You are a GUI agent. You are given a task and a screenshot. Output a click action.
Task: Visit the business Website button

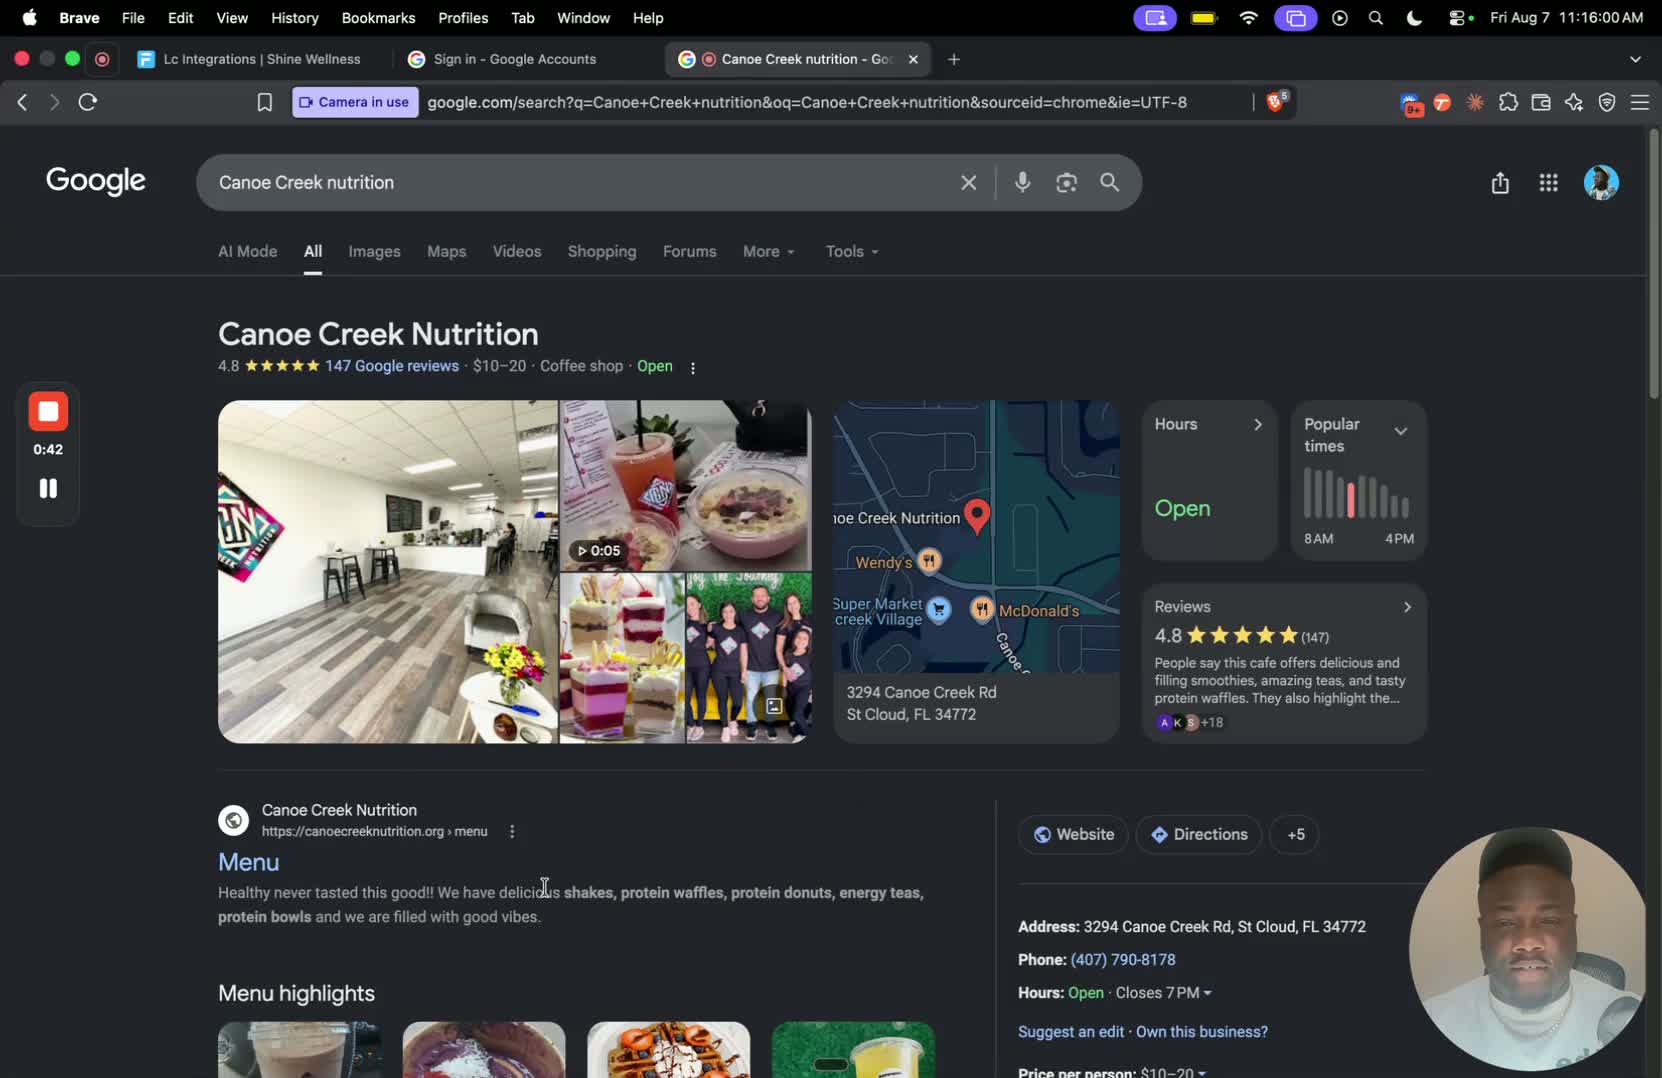click(x=1073, y=834)
